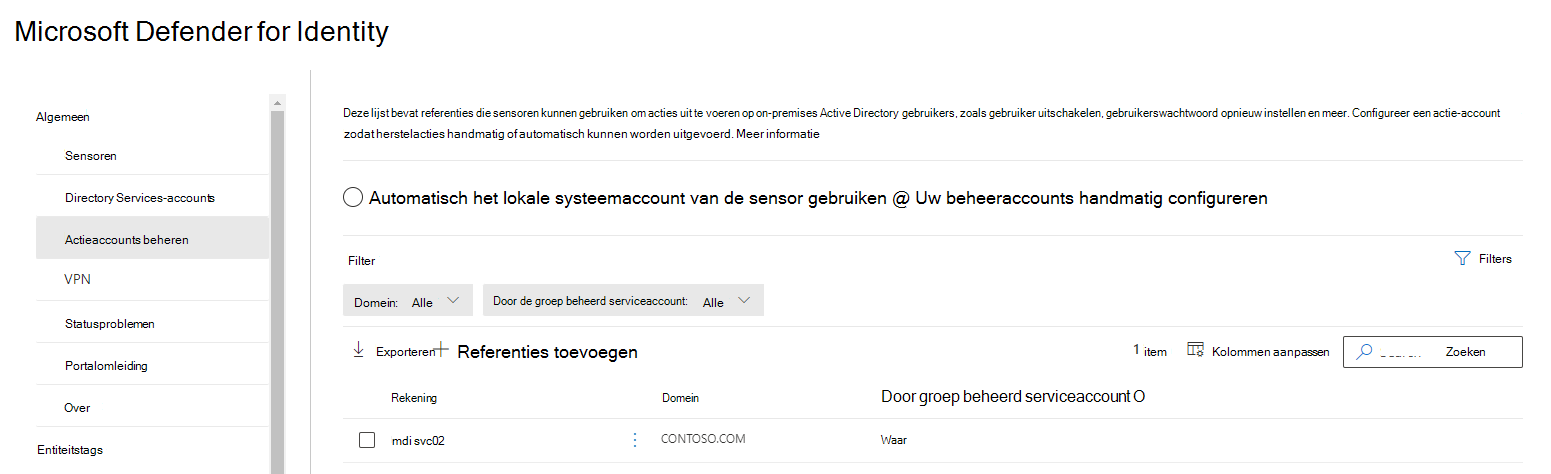Click the sidebar vertical scrollbar thumb
The height and width of the screenshot is (474, 1551).
point(277,290)
